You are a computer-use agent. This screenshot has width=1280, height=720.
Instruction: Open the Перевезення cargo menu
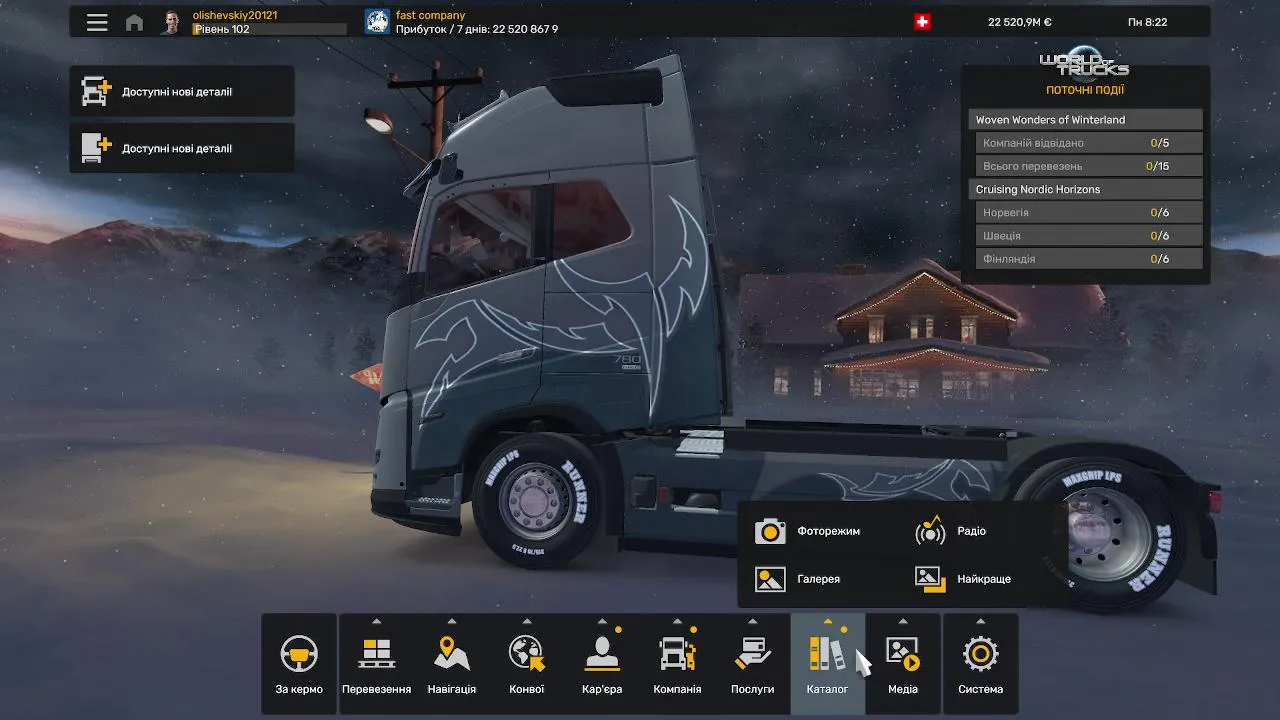(376, 664)
